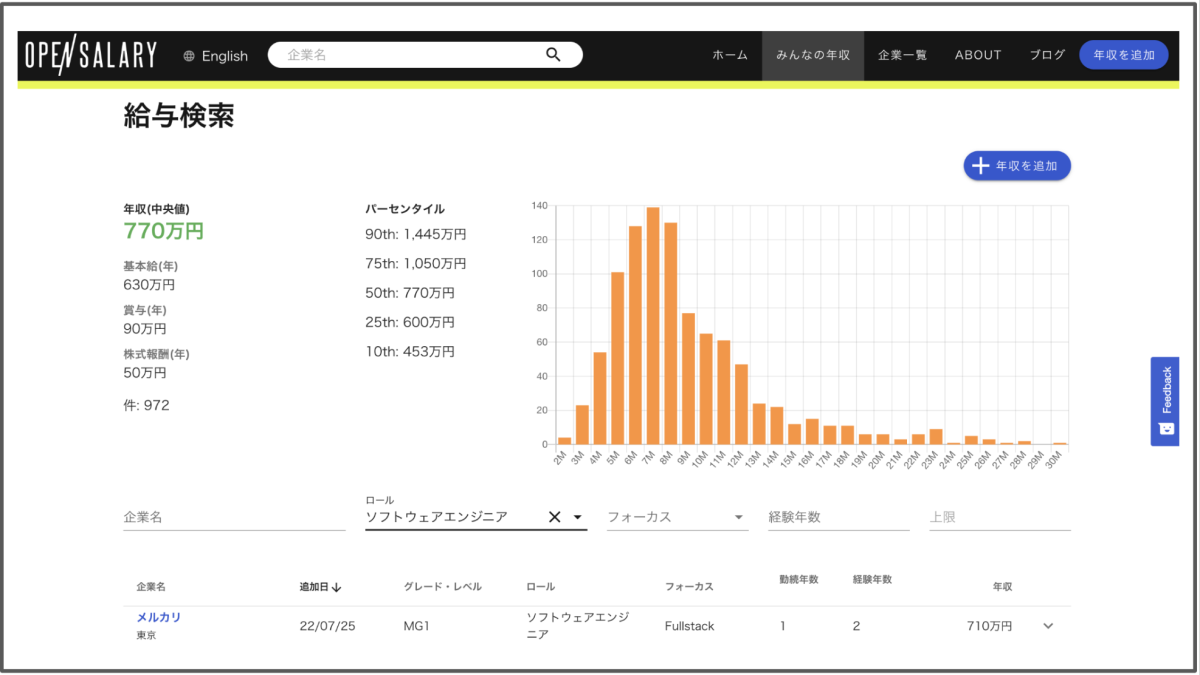
Task: Open the ブログ link
Action: click(x=1047, y=56)
